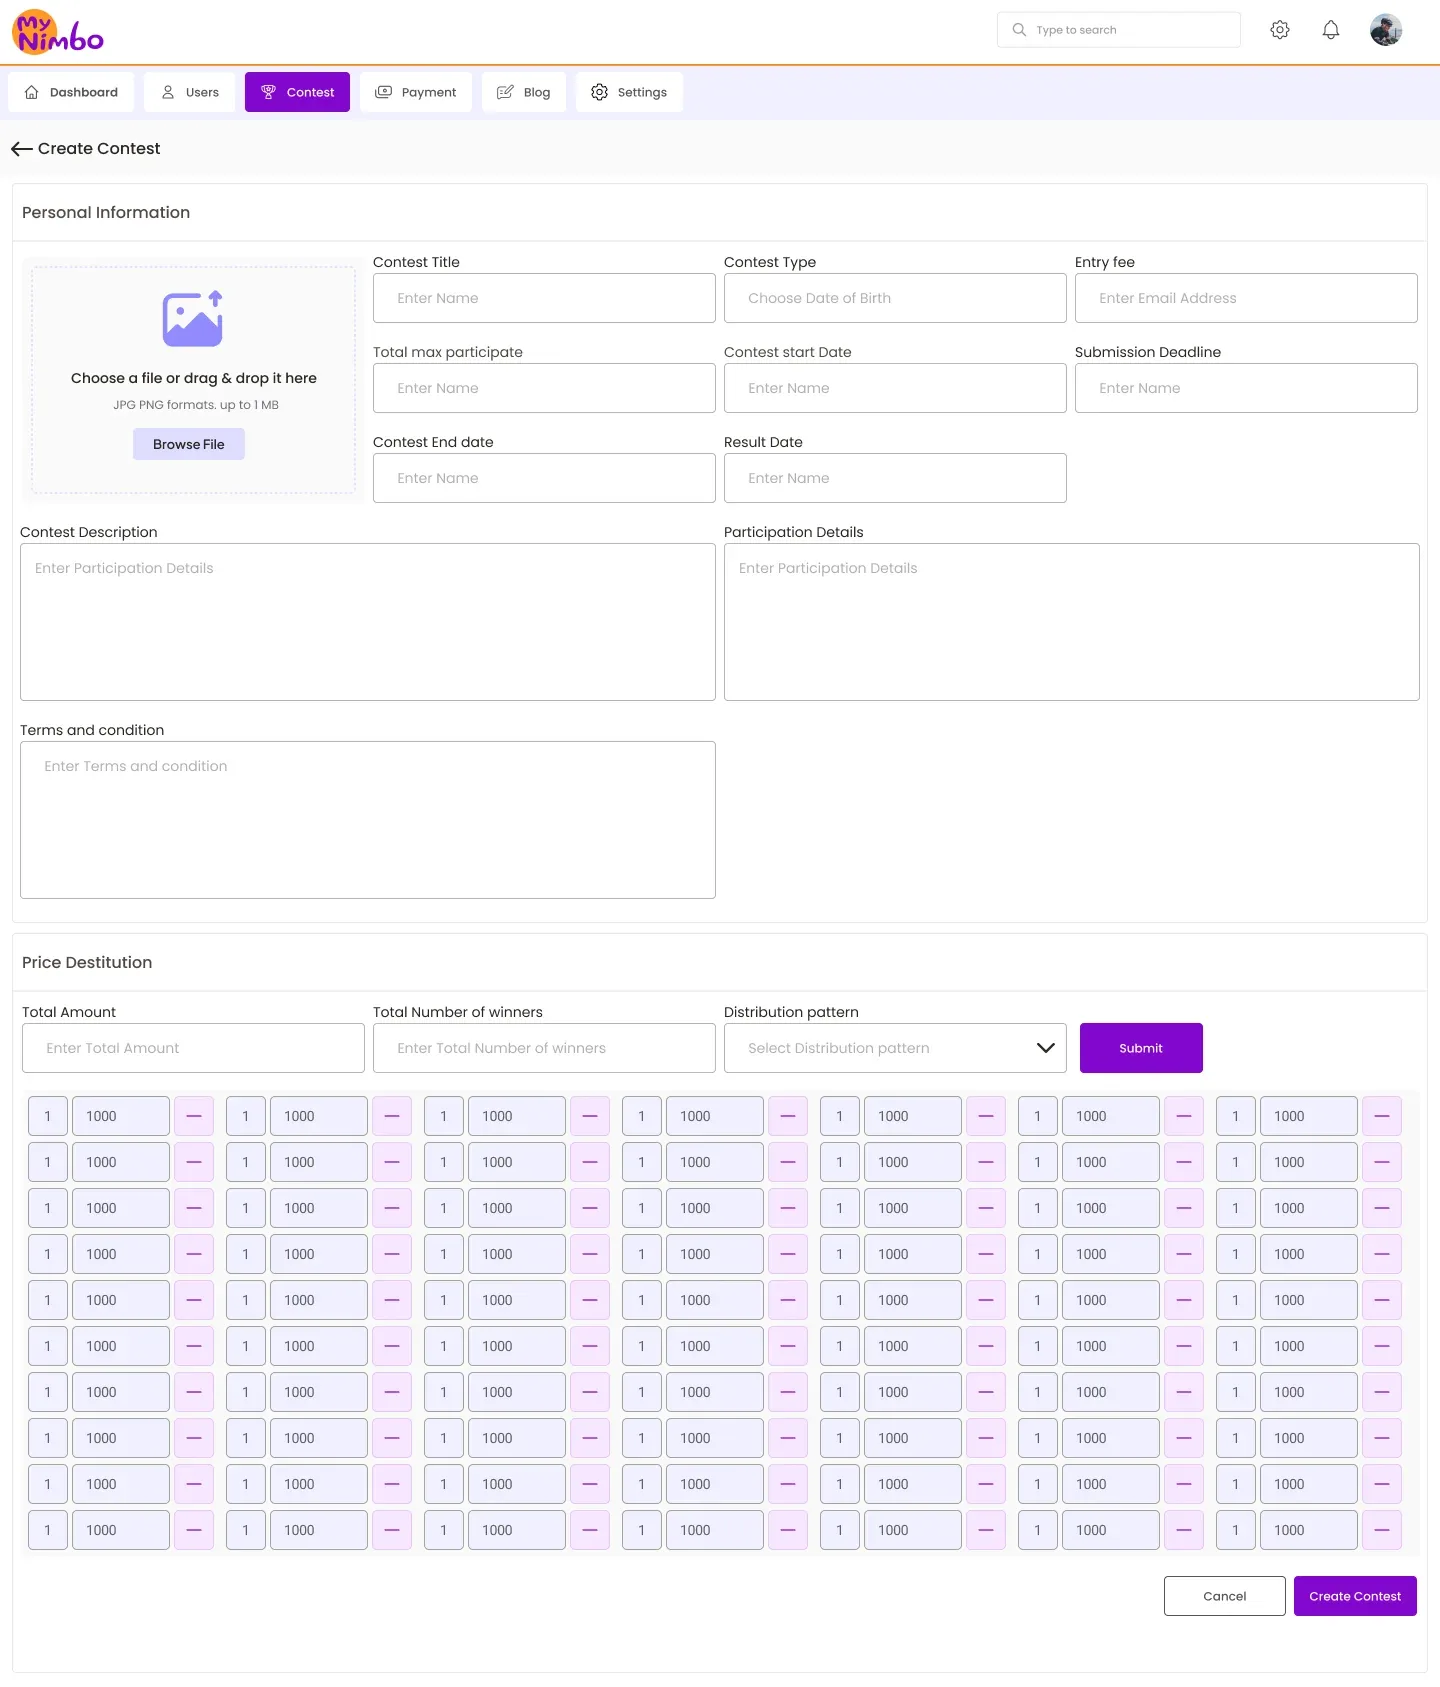Open the Payment tab

[x=416, y=92]
